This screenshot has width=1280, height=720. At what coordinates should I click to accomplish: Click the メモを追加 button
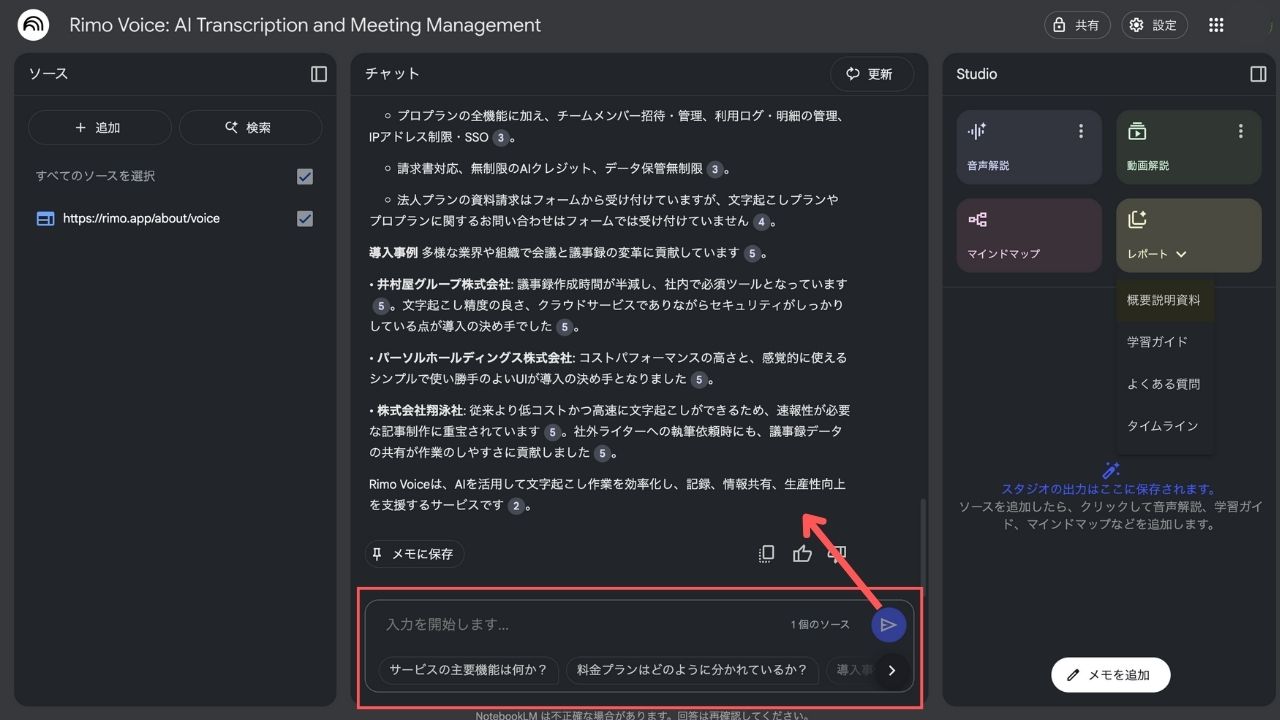[1110, 675]
